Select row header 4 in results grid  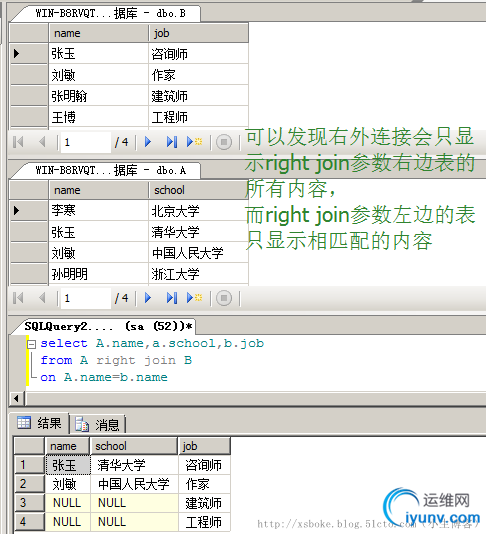click(x=30, y=522)
